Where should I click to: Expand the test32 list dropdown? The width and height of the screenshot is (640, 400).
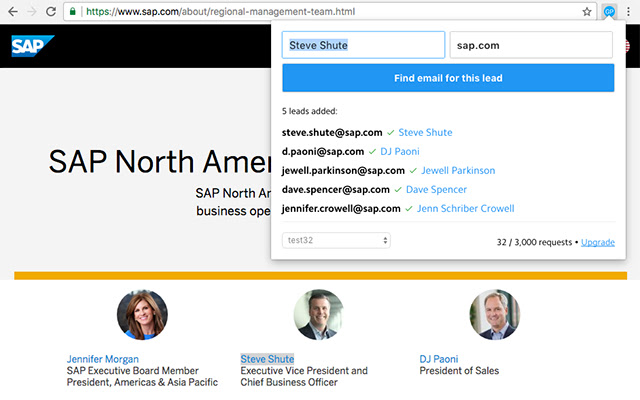[x=336, y=241]
